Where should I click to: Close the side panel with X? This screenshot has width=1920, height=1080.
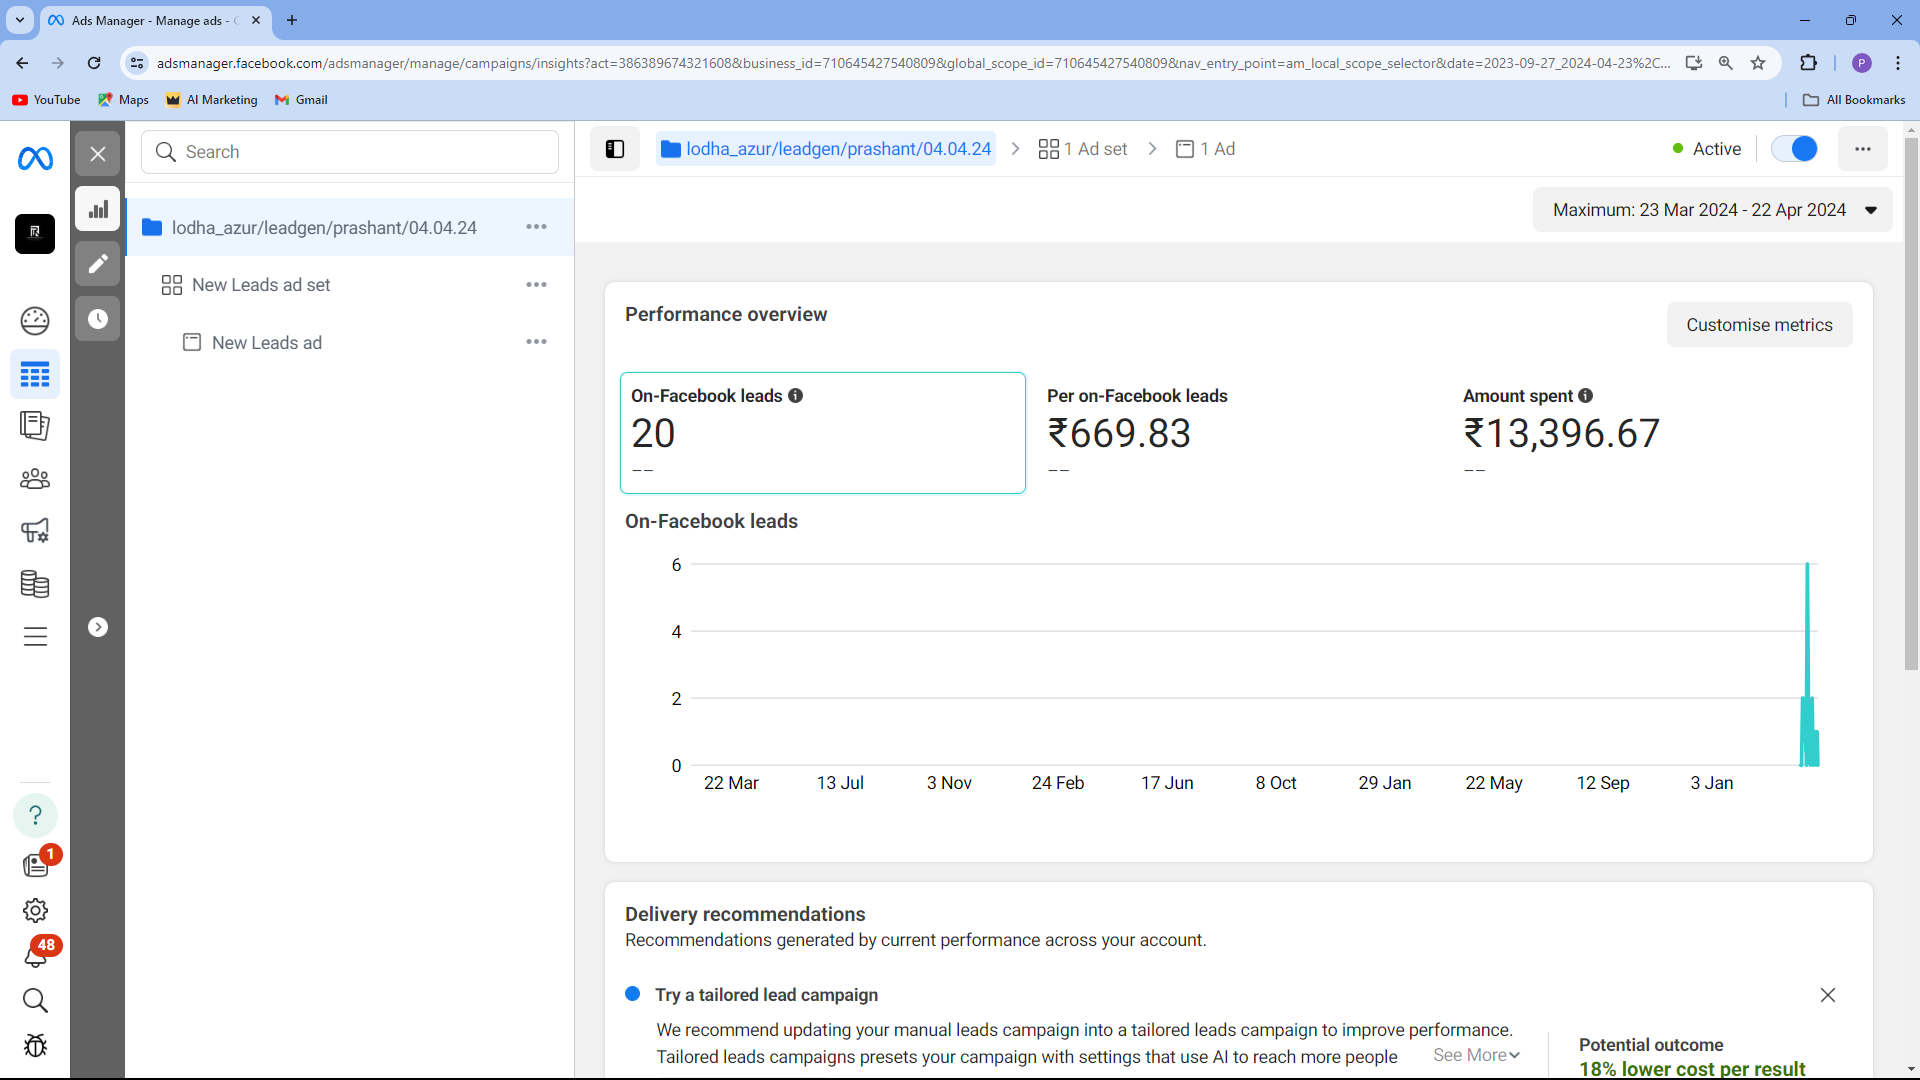(x=98, y=154)
